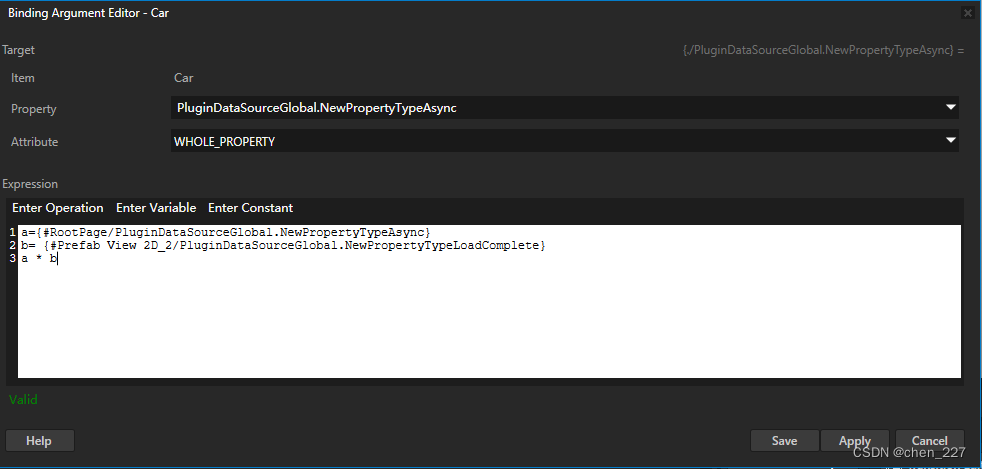Screen dimensions: 982x469
Task: Click the Expression section label
Action: 30,184
